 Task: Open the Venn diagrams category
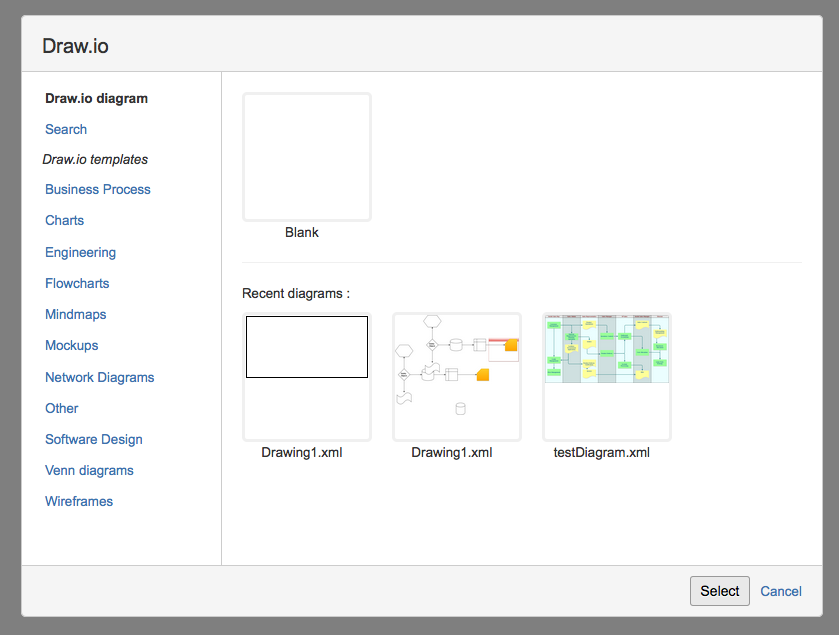coord(89,470)
